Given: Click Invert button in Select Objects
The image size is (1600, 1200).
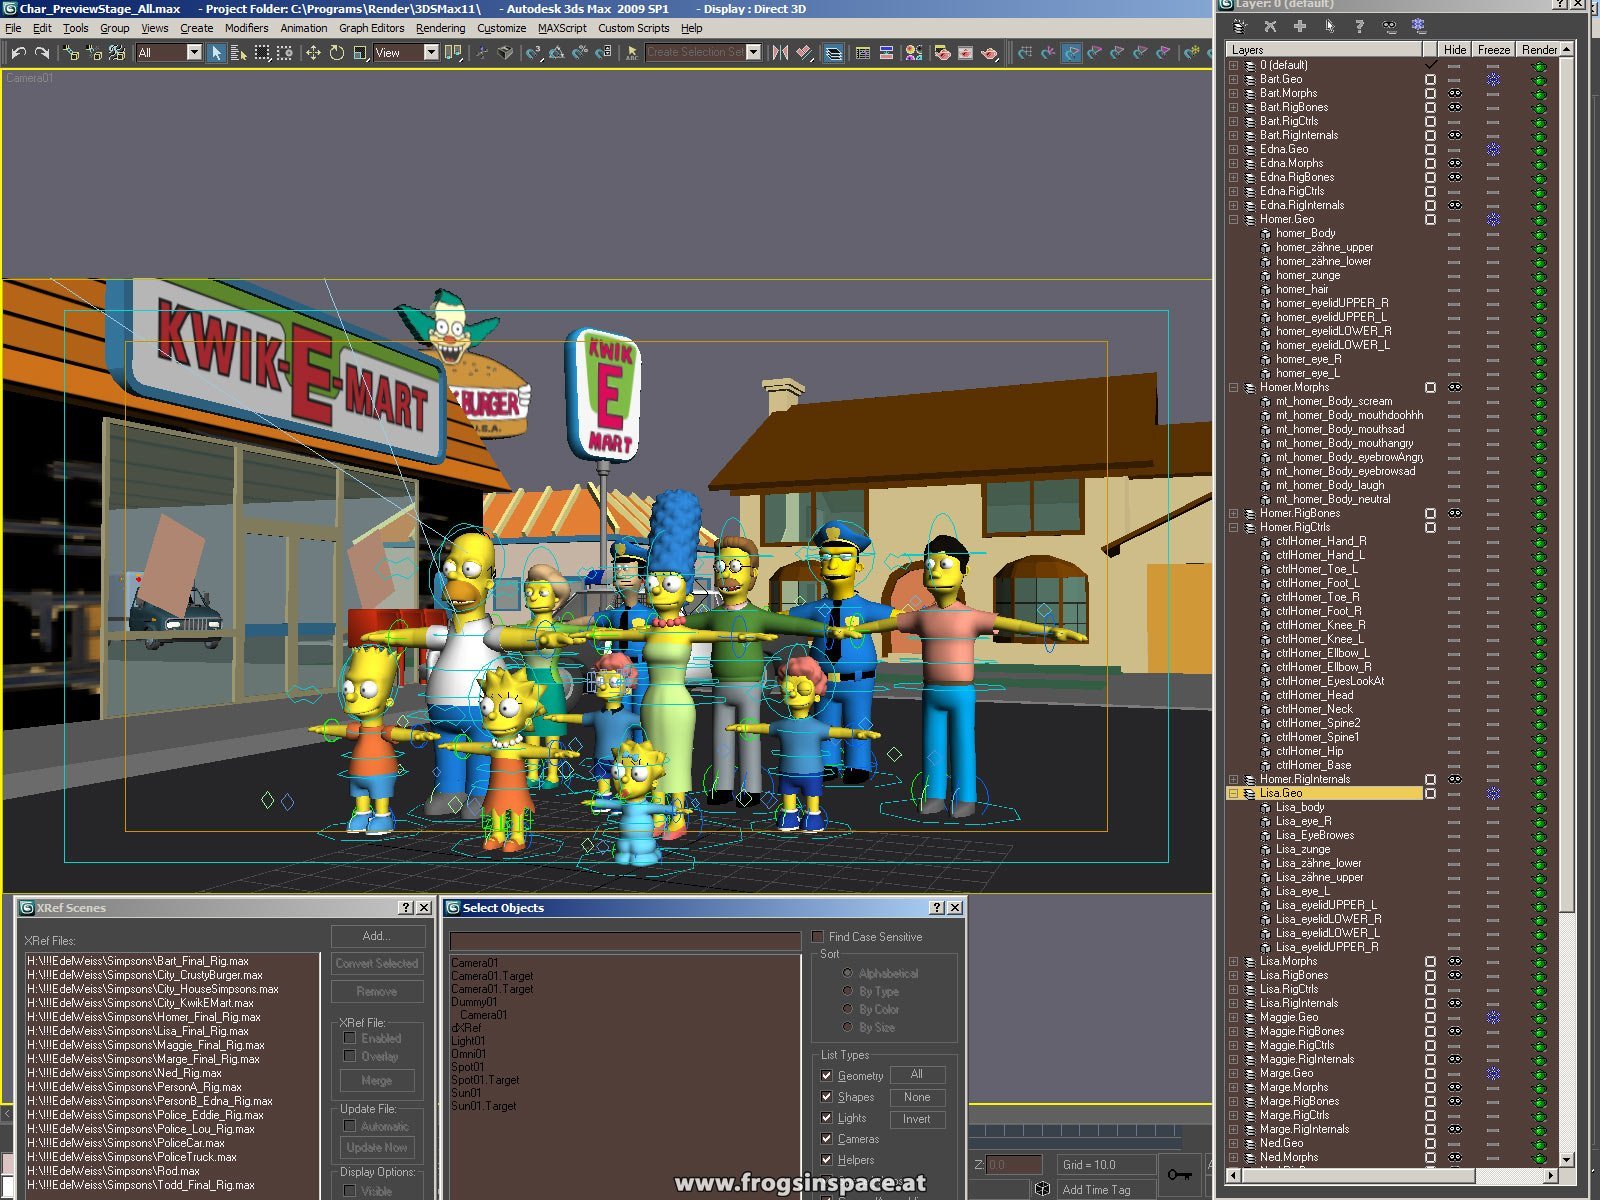Looking at the screenshot, I should (x=917, y=1119).
